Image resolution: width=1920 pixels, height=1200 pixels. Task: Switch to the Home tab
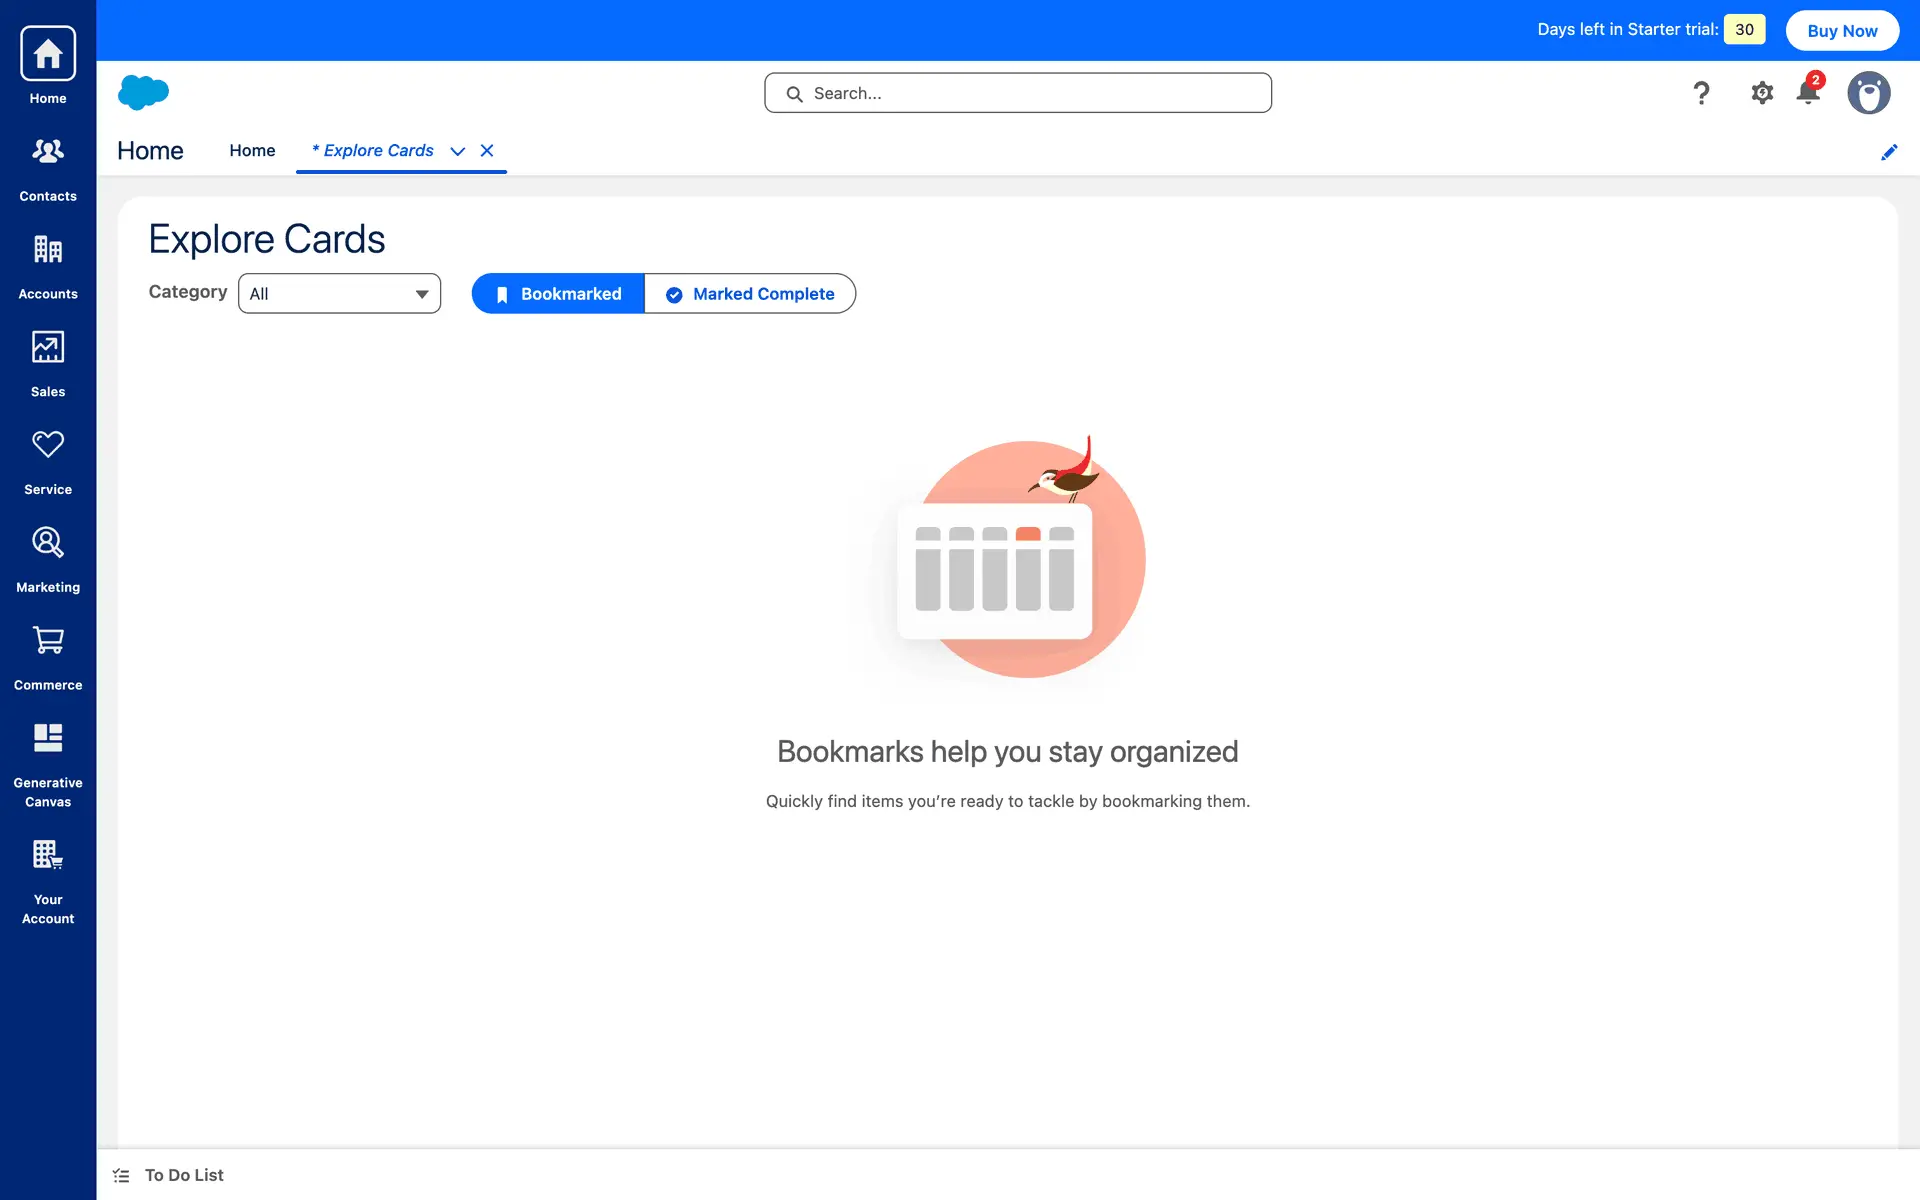252,151
